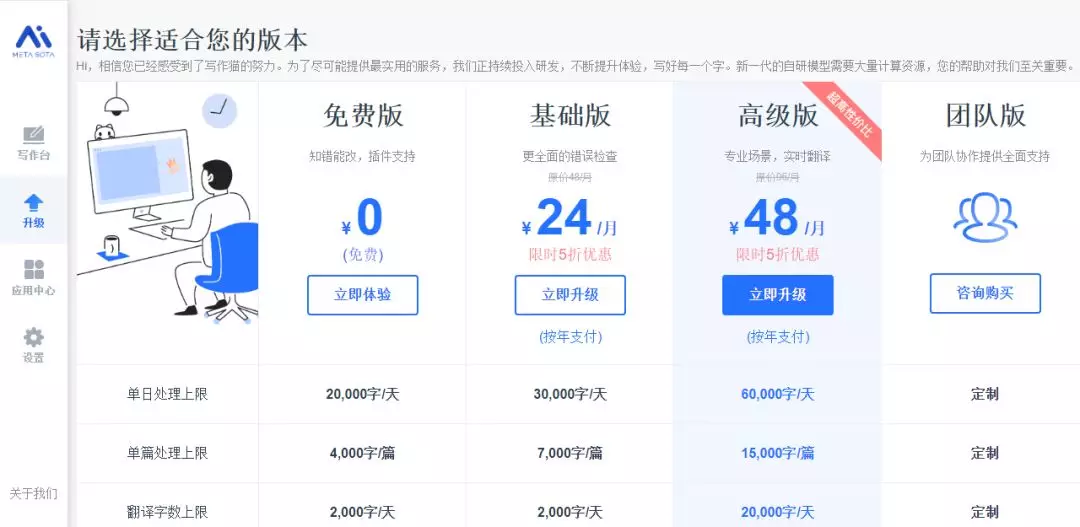
Task: Click the 请选择适合您的版本 heading
Action: (192, 40)
